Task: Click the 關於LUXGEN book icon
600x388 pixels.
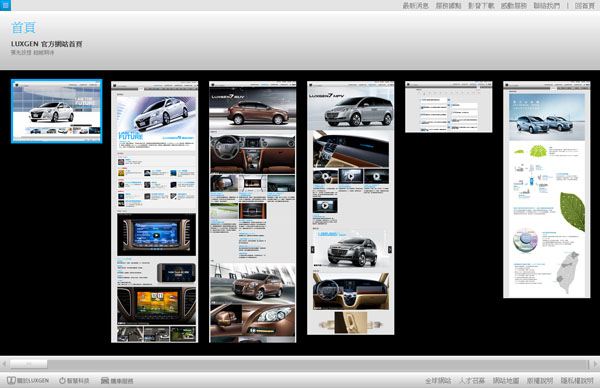Action: click(11, 380)
